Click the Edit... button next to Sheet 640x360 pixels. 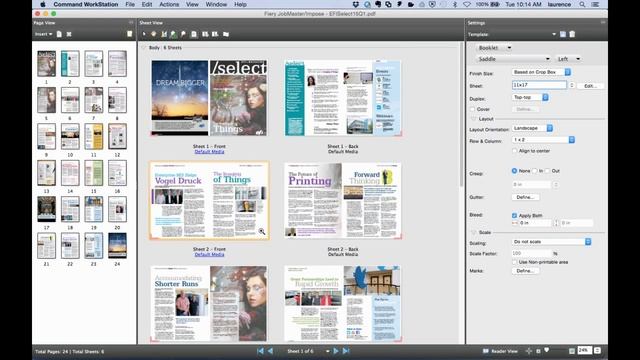click(590, 86)
